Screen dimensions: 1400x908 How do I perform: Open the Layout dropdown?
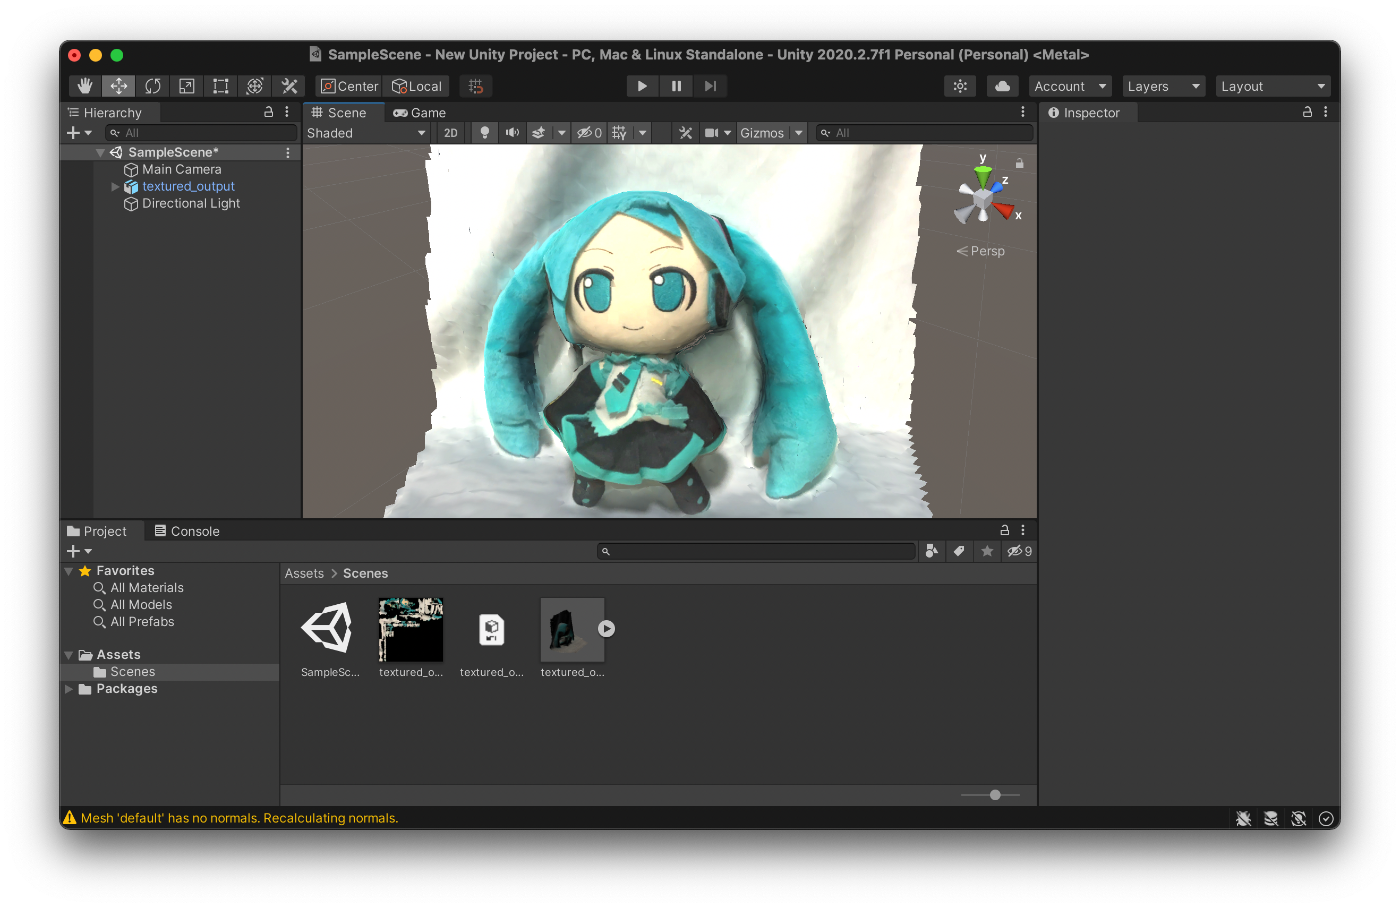point(1273,86)
